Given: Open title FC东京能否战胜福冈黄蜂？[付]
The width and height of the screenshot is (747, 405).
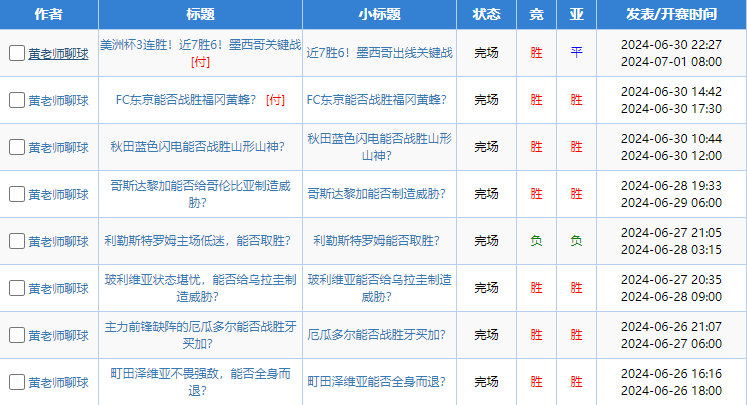Looking at the screenshot, I should 200,100.
